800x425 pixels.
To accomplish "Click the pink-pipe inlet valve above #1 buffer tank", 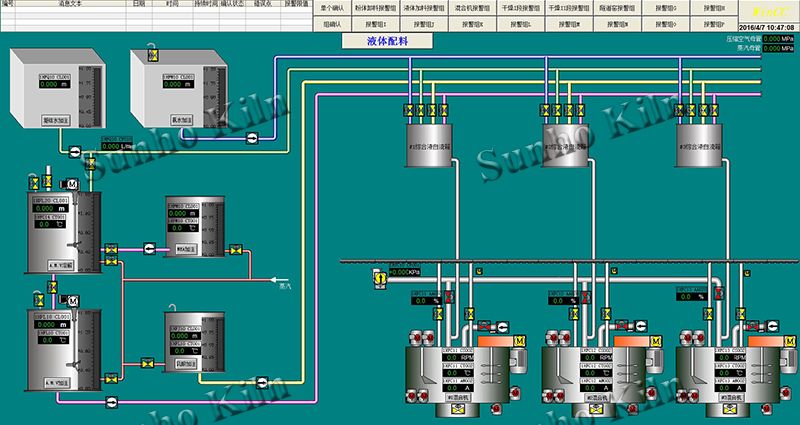I will [x=444, y=110].
